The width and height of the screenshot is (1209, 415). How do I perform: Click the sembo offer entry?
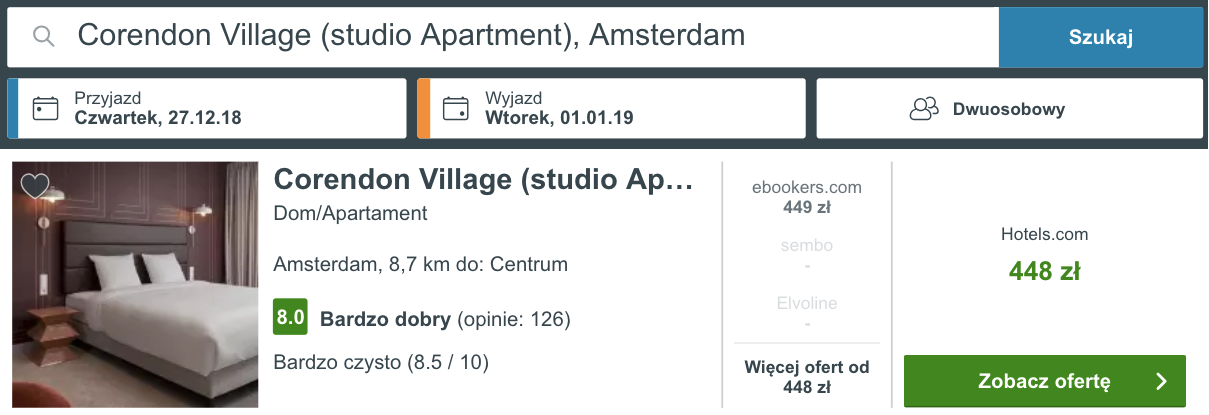coord(806,254)
